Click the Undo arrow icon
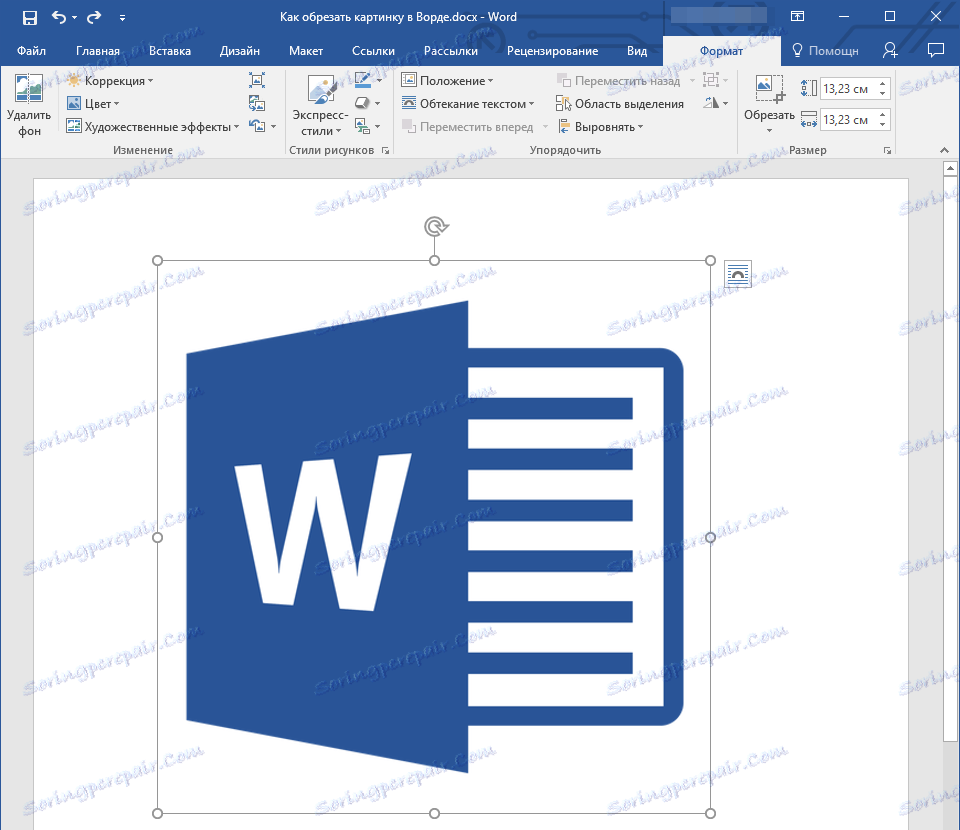Image resolution: width=960 pixels, height=830 pixels. click(x=59, y=17)
